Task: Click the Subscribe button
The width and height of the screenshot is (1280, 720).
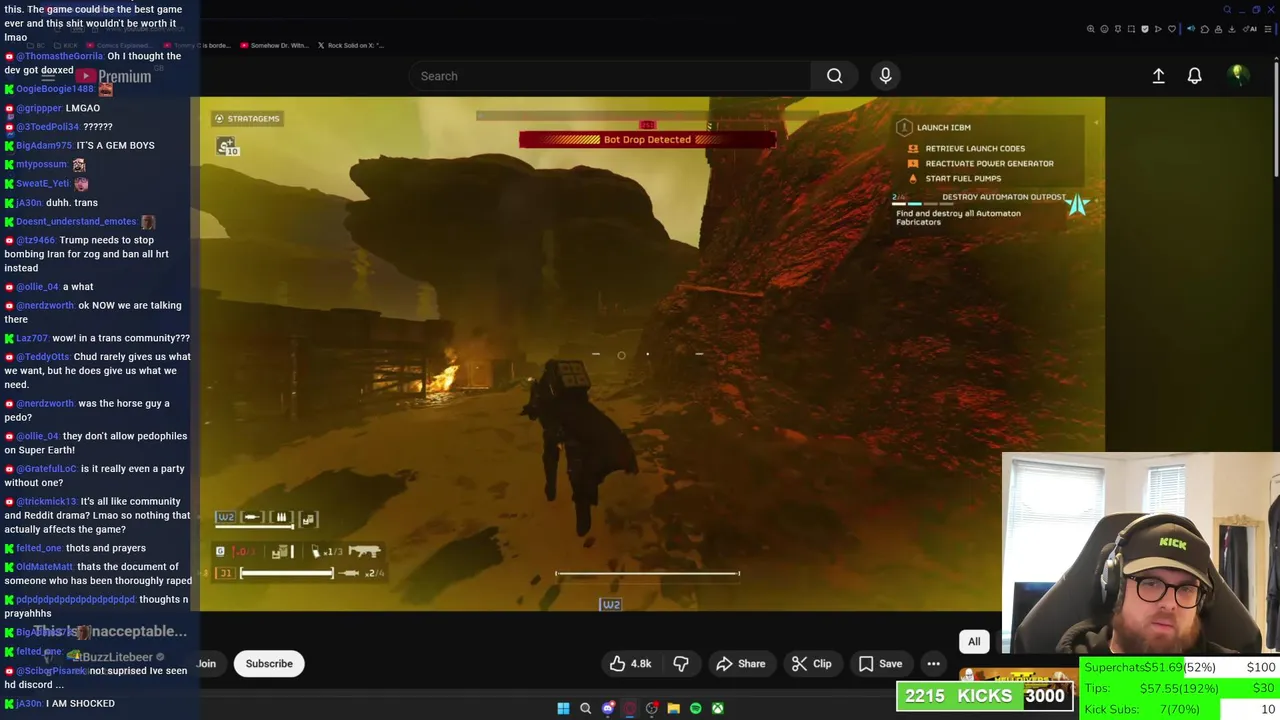Action: (x=269, y=664)
